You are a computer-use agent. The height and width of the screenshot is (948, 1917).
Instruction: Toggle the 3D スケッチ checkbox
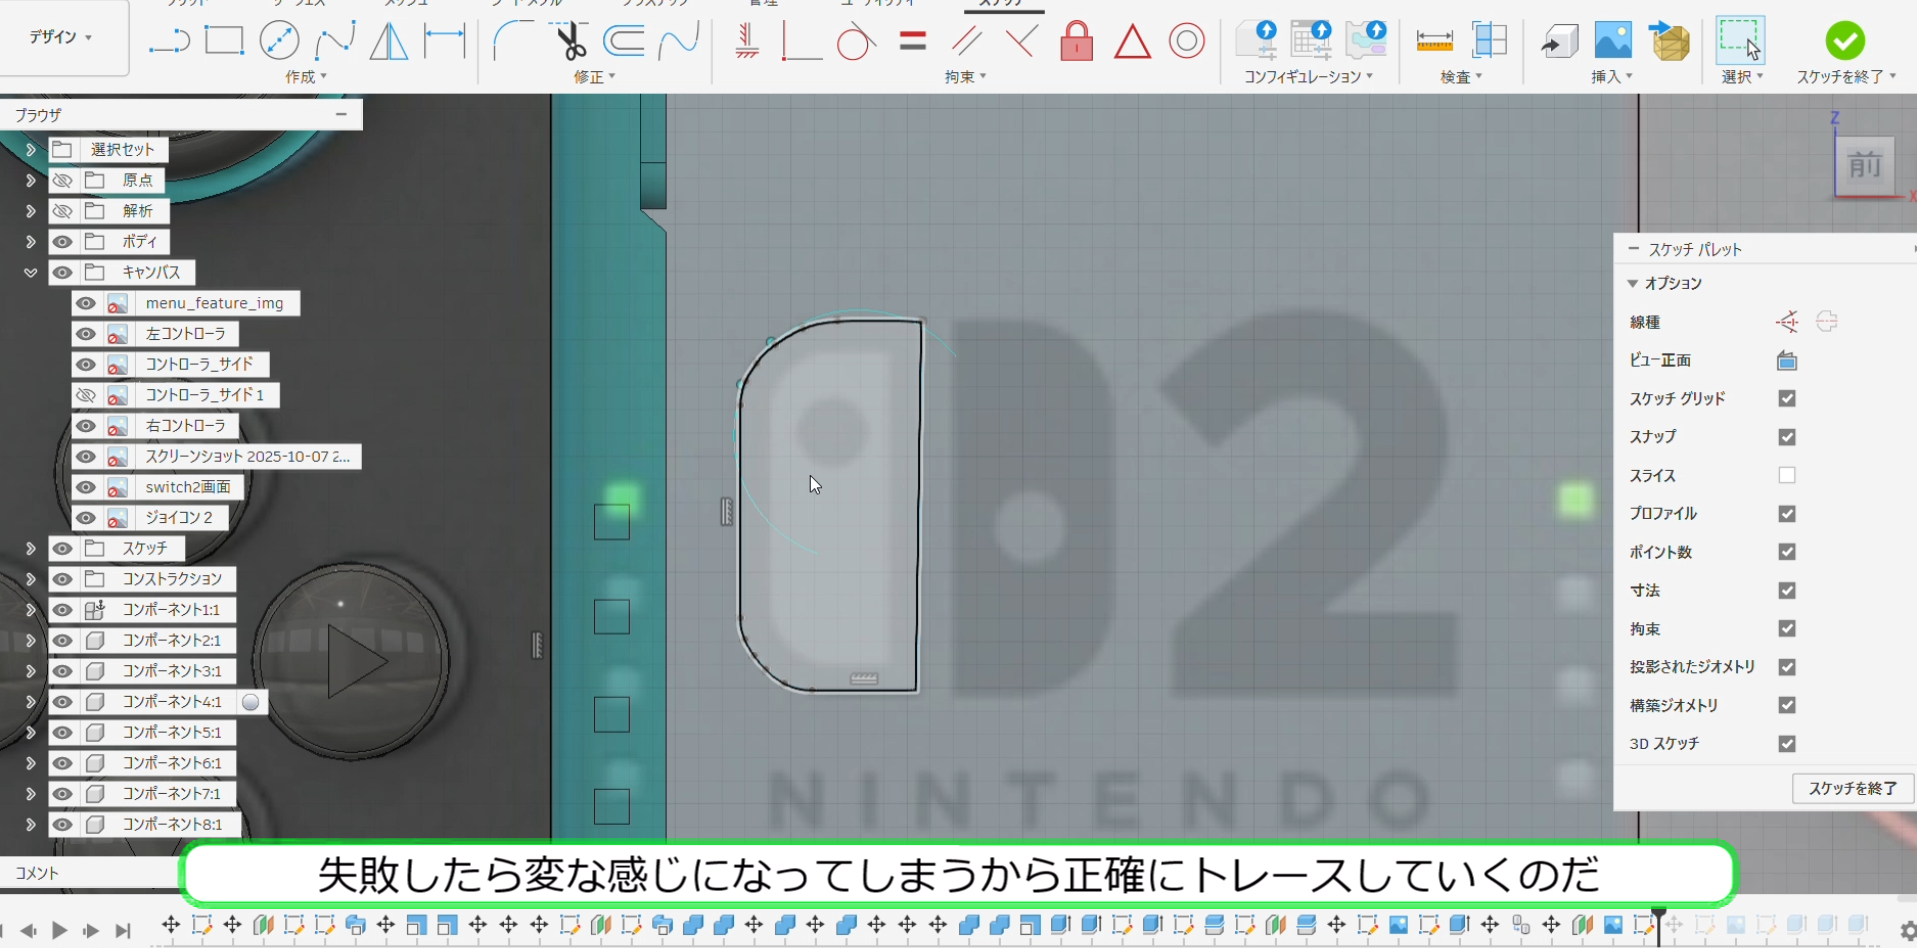(x=1787, y=743)
